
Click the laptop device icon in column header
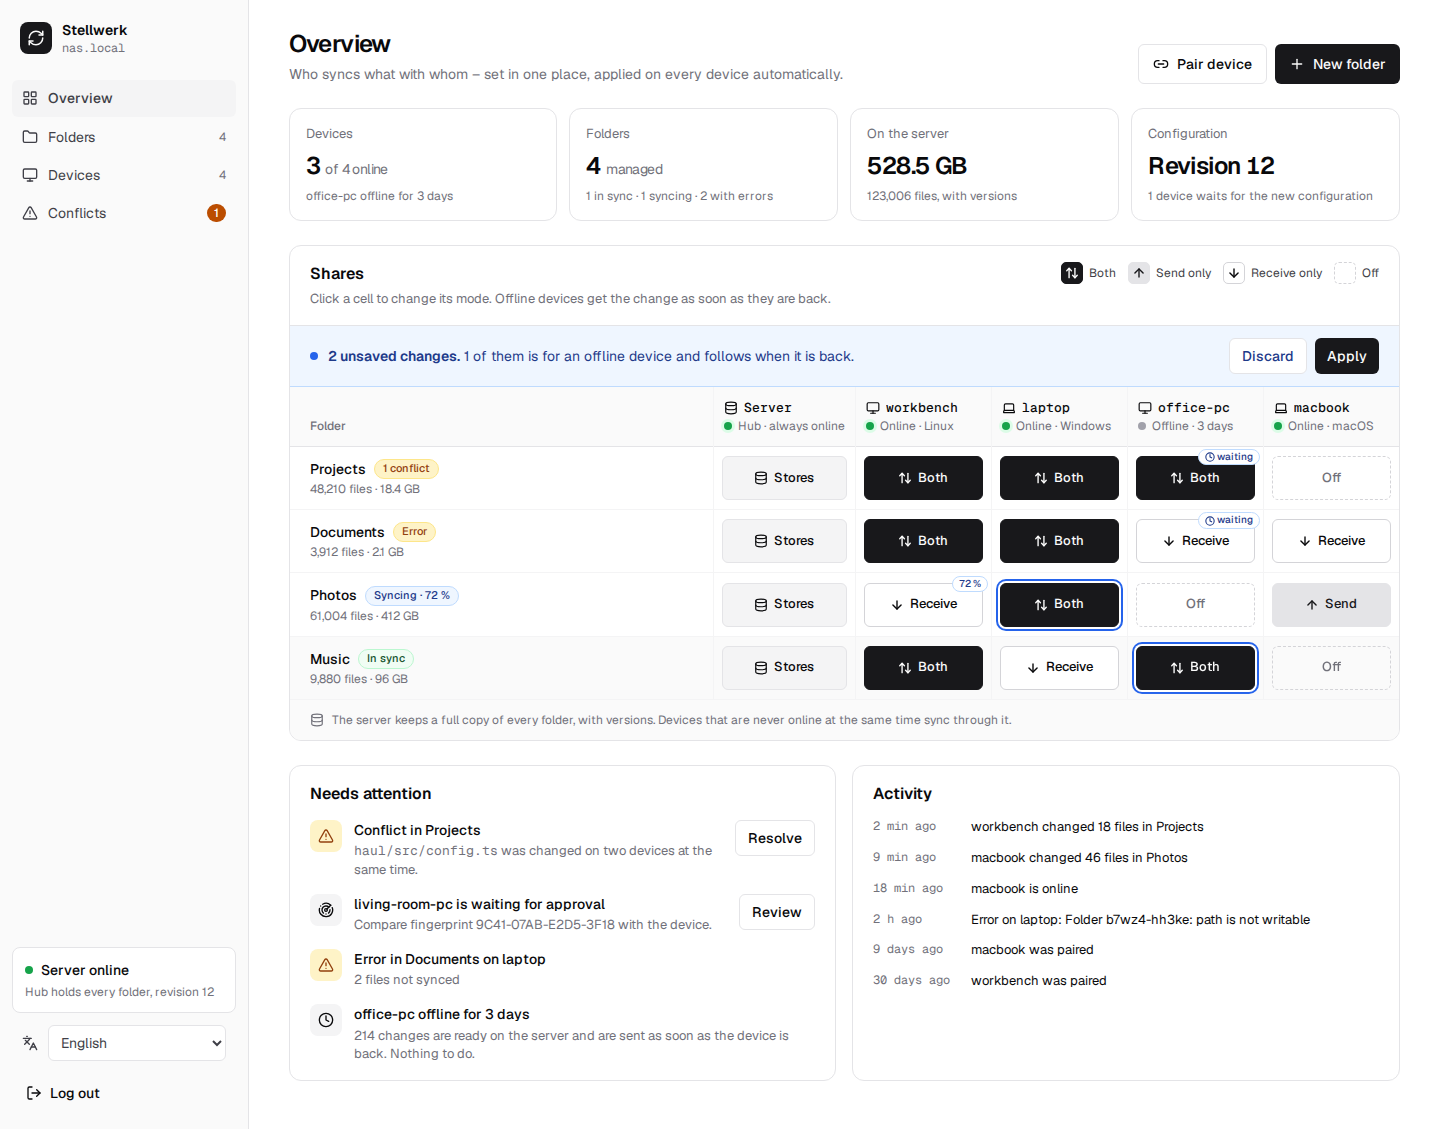(x=1009, y=408)
